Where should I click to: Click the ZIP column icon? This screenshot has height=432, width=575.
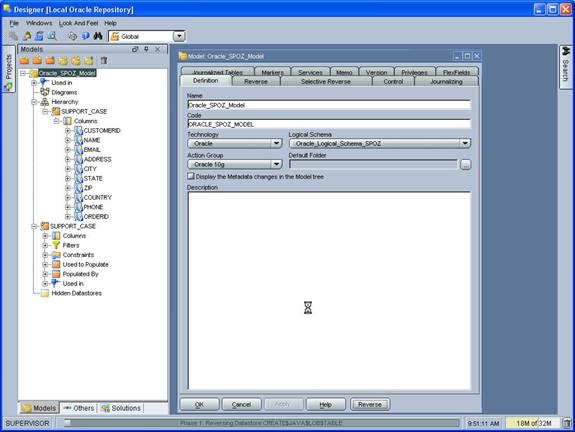tap(78, 187)
